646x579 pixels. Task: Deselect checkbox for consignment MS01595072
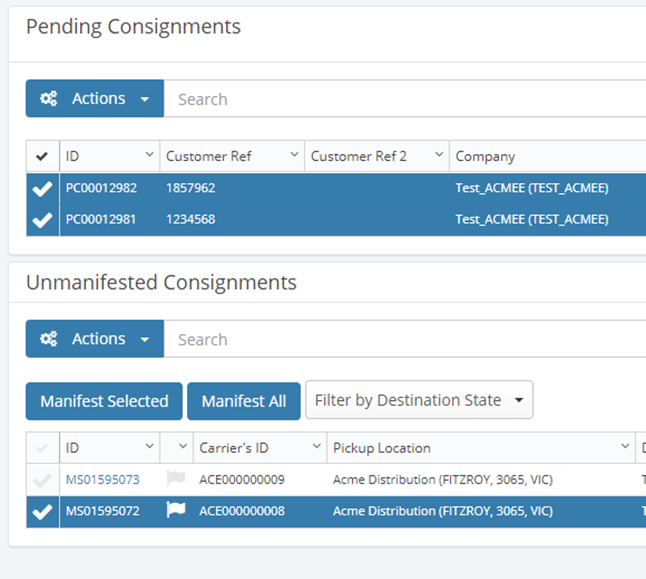click(42, 512)
